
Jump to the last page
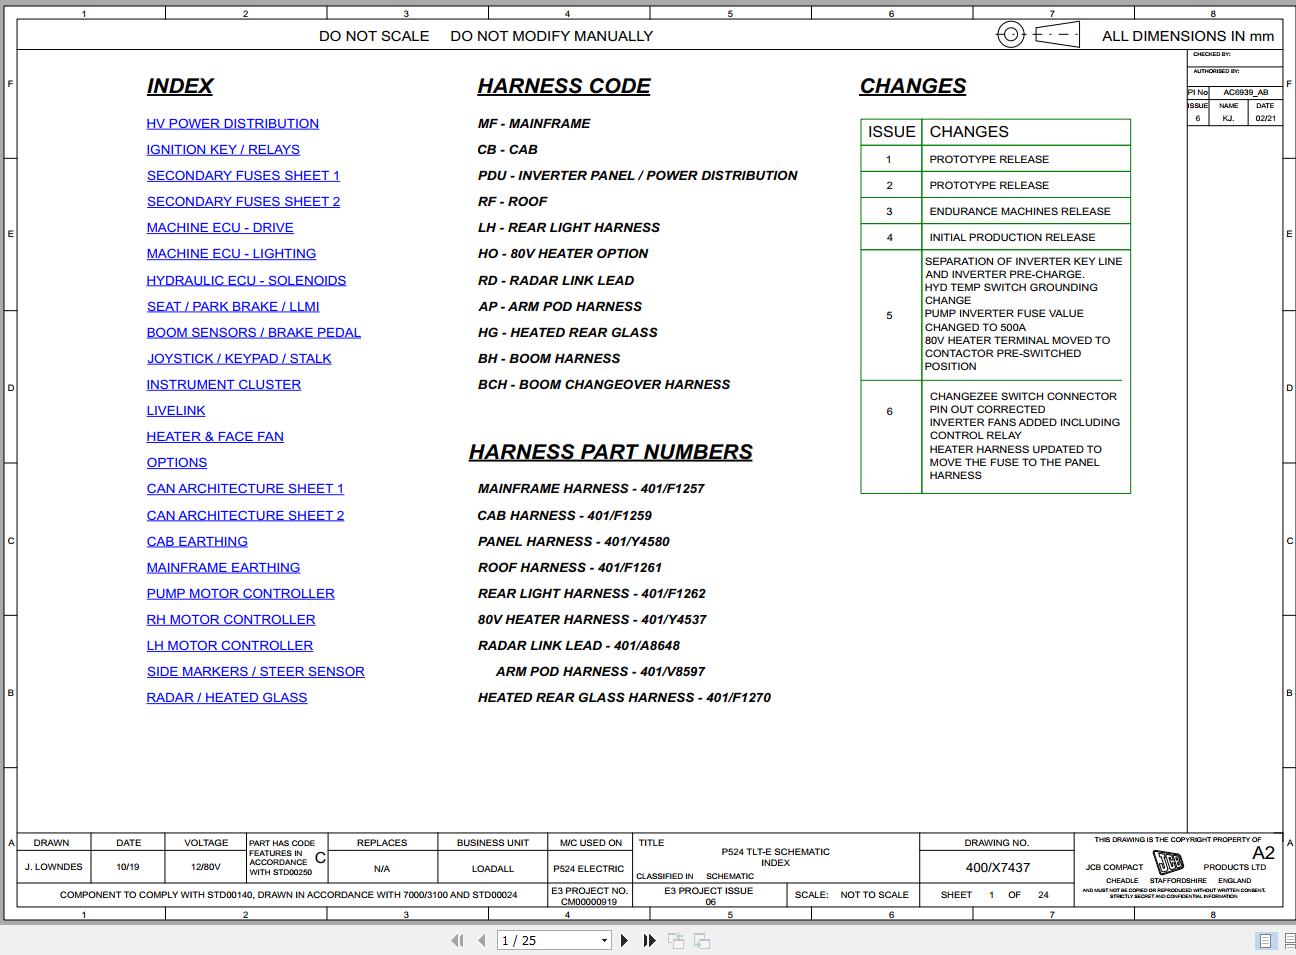point(649,940)
